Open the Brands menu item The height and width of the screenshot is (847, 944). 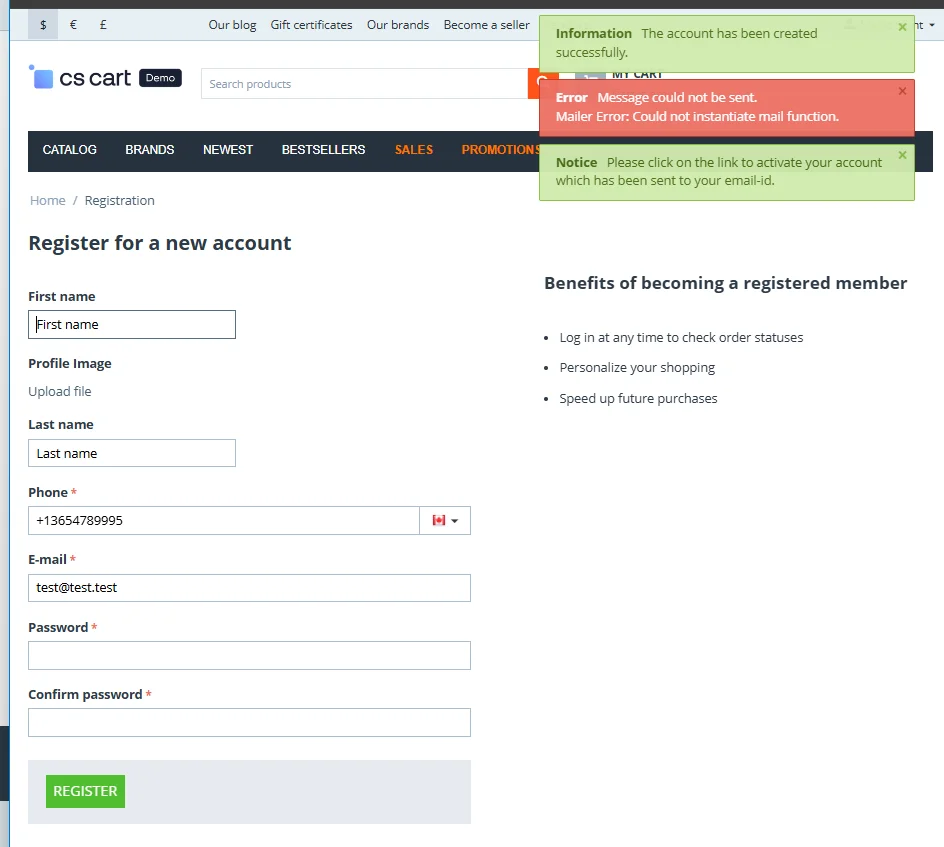[150, 150]
